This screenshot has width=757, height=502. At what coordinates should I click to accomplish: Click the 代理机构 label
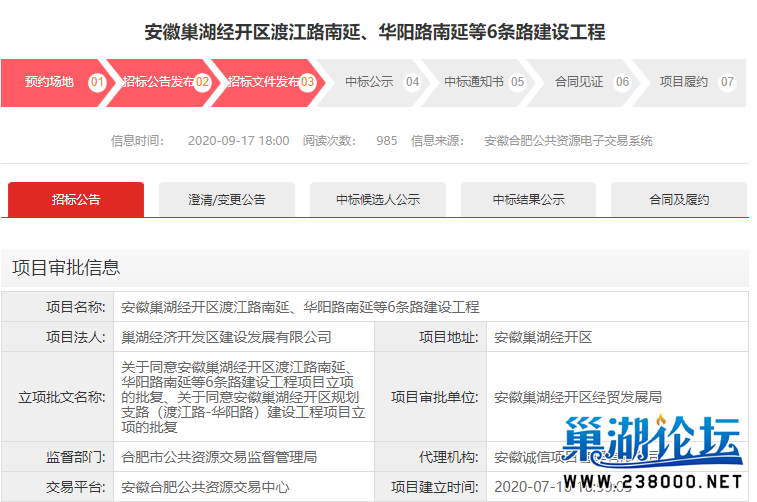coord(449,457)
